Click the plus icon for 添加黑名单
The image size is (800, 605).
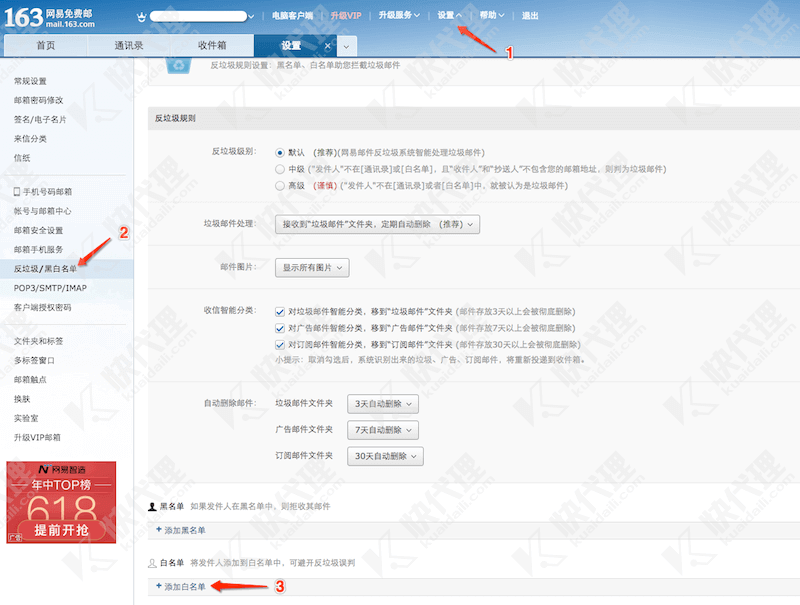pos(158,528)
